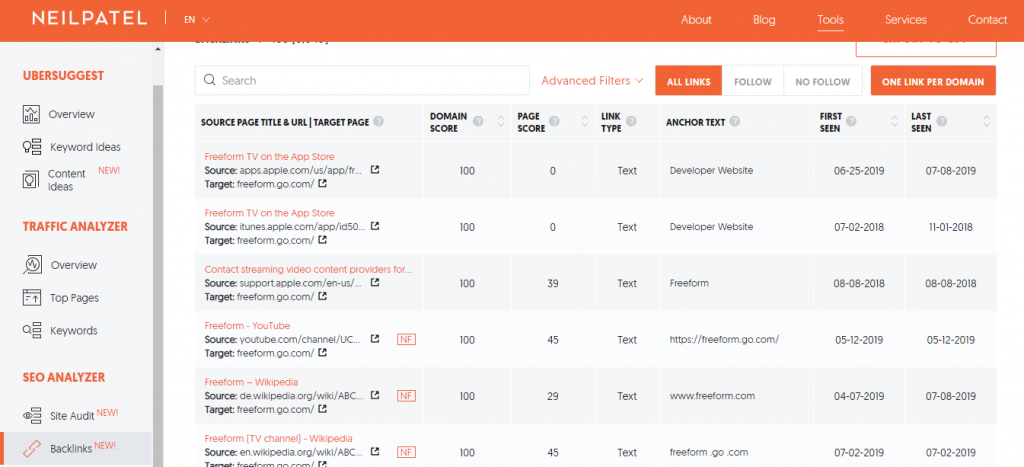Screen dimensions: 1024x467
Task: Sort by Page Score arrows
Action: 584,121
